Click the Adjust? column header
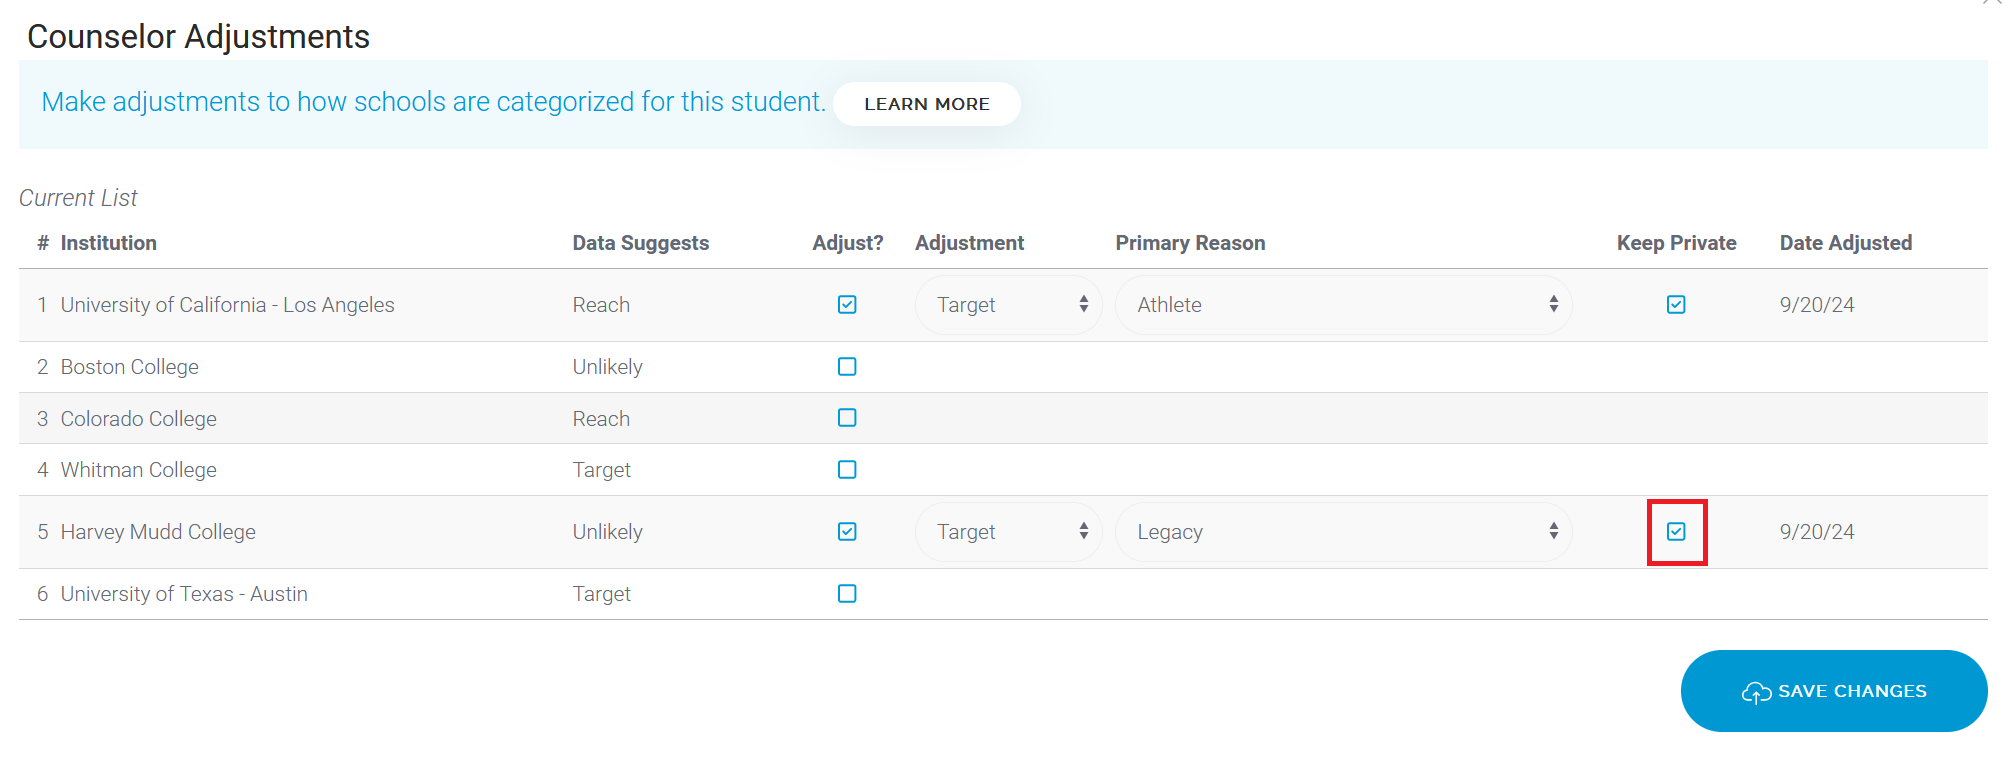Screen dimensions: 2009x779 coord(848,243)
